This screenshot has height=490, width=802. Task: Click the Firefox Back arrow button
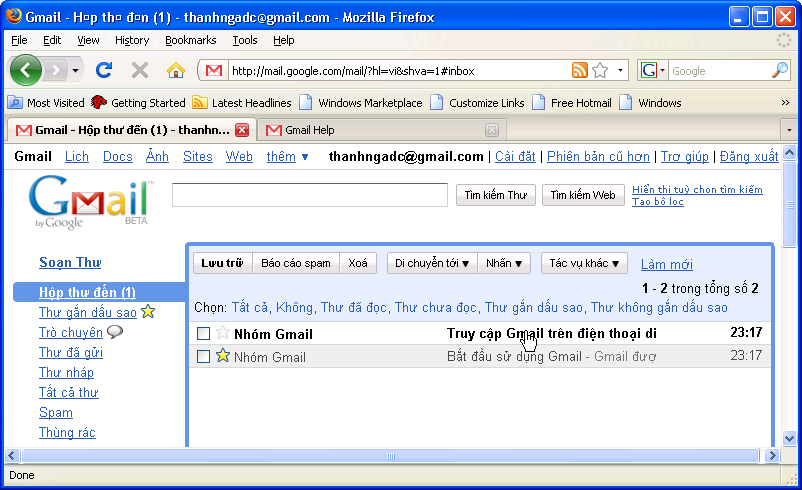click(x=26, y=70)
